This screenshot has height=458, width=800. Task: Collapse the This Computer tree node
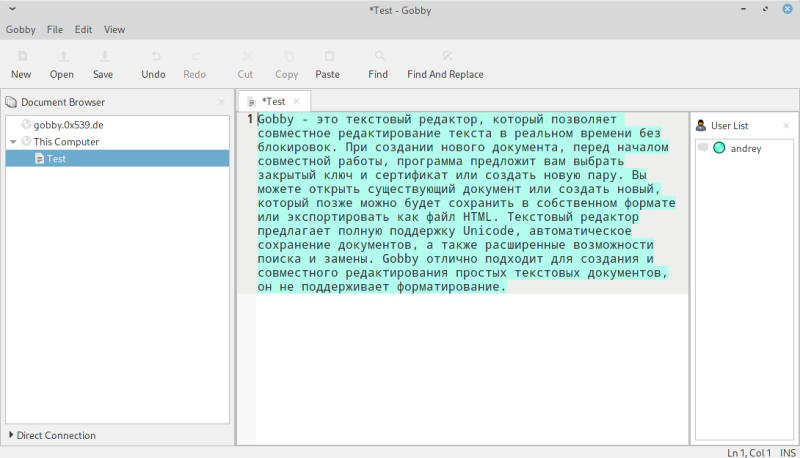[13, 142]
